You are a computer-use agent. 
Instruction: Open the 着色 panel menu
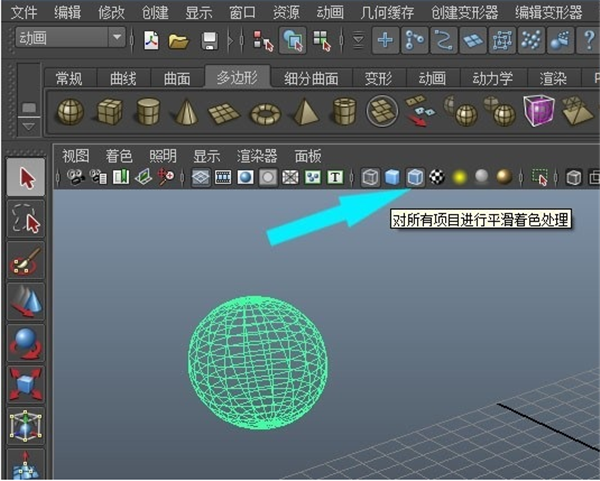119,155
